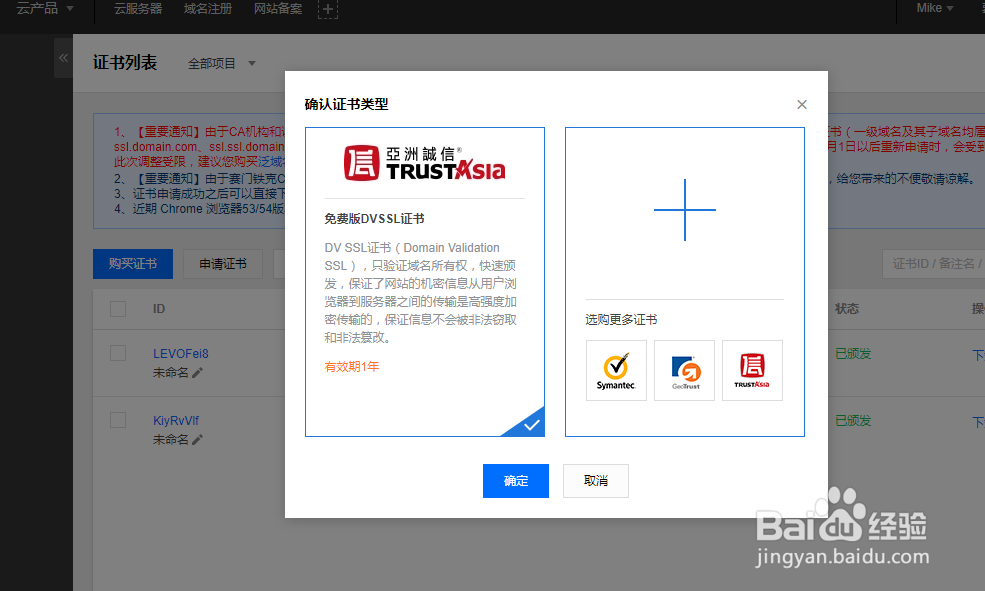The height and width of the screenshot is (591, 985).
Task: Click the 证书列表 page title
Action: click(x=125, y=63)
